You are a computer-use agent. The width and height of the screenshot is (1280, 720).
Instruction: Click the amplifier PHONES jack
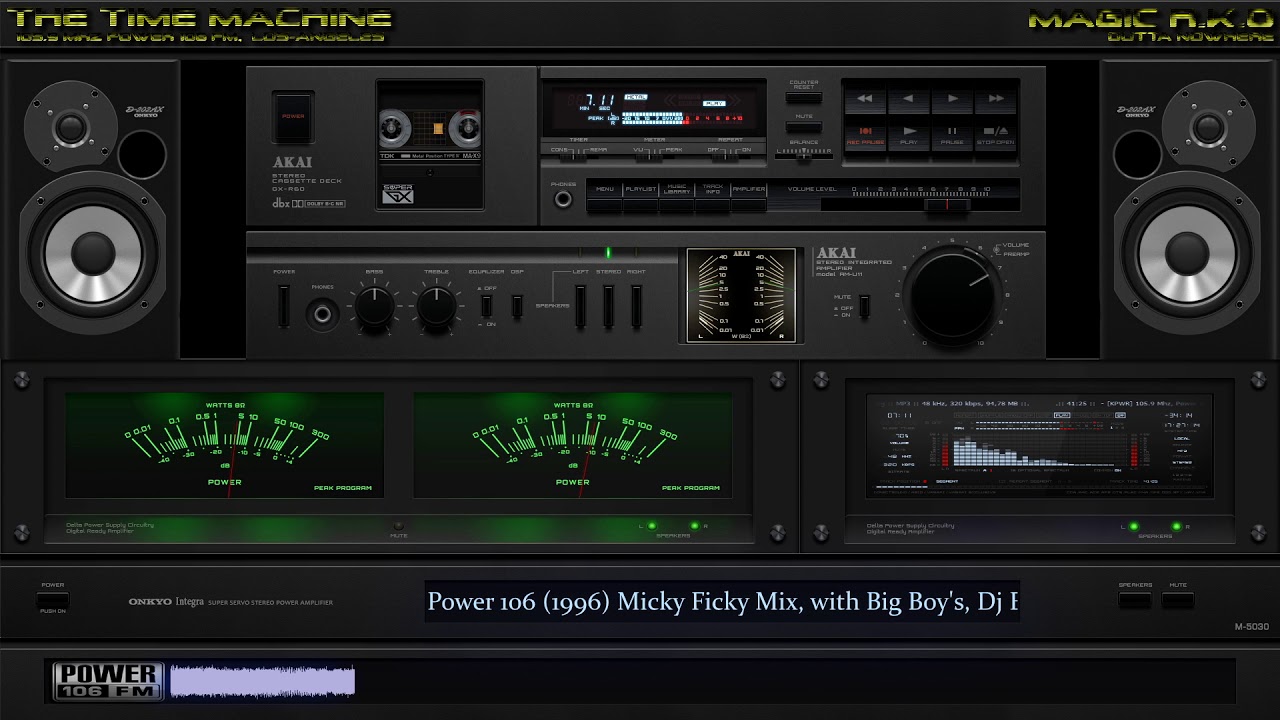click(x=322, y=315)
